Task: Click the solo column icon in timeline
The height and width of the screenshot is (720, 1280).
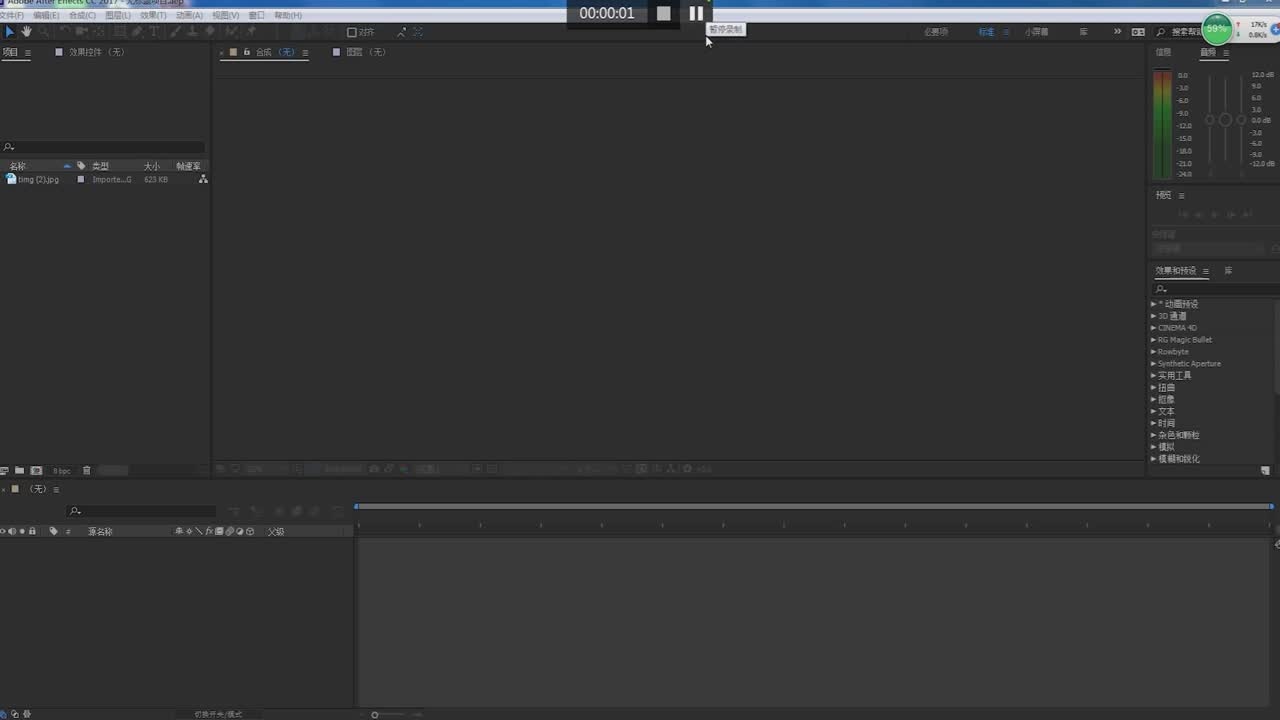Action: coord(22,531)
